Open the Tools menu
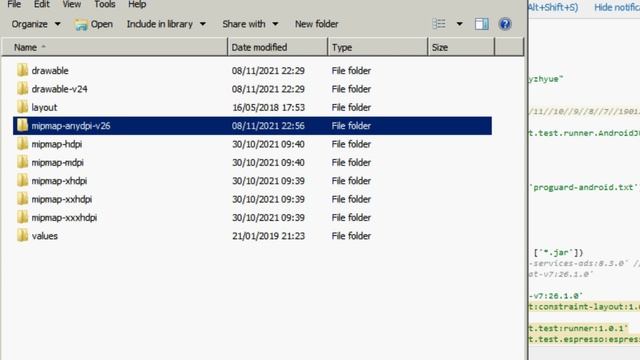The width and height of the screenshot is (640, 360). [x=104, y=4]
